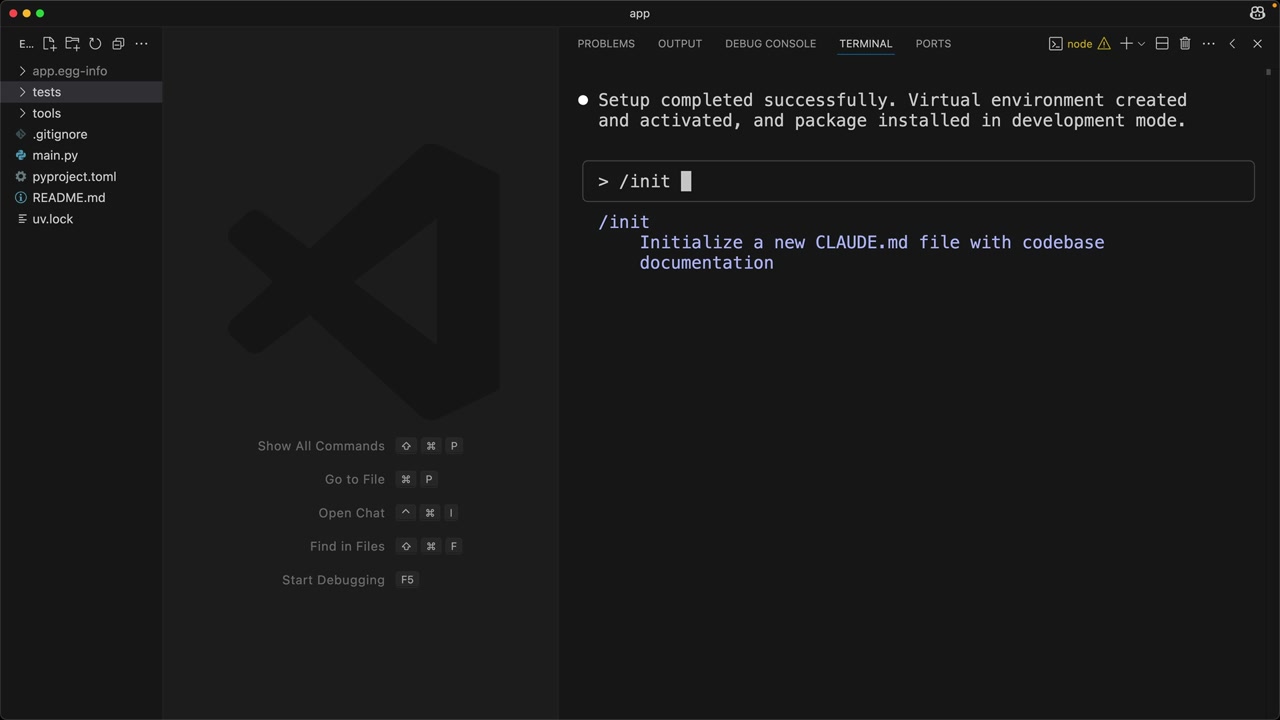Kill terminal with the trash icon
The width and height of the screenshot is (1280, 720).
[1185, 44]
